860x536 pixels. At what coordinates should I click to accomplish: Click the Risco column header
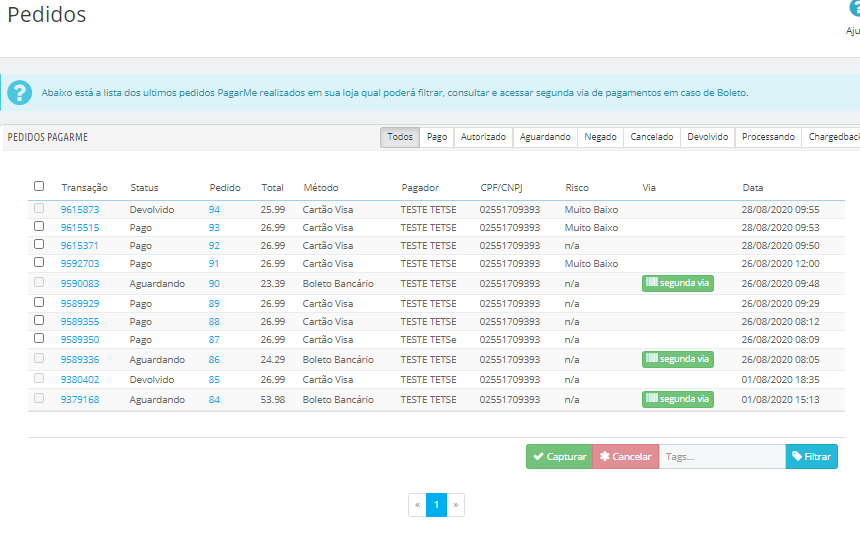[577, 188]
